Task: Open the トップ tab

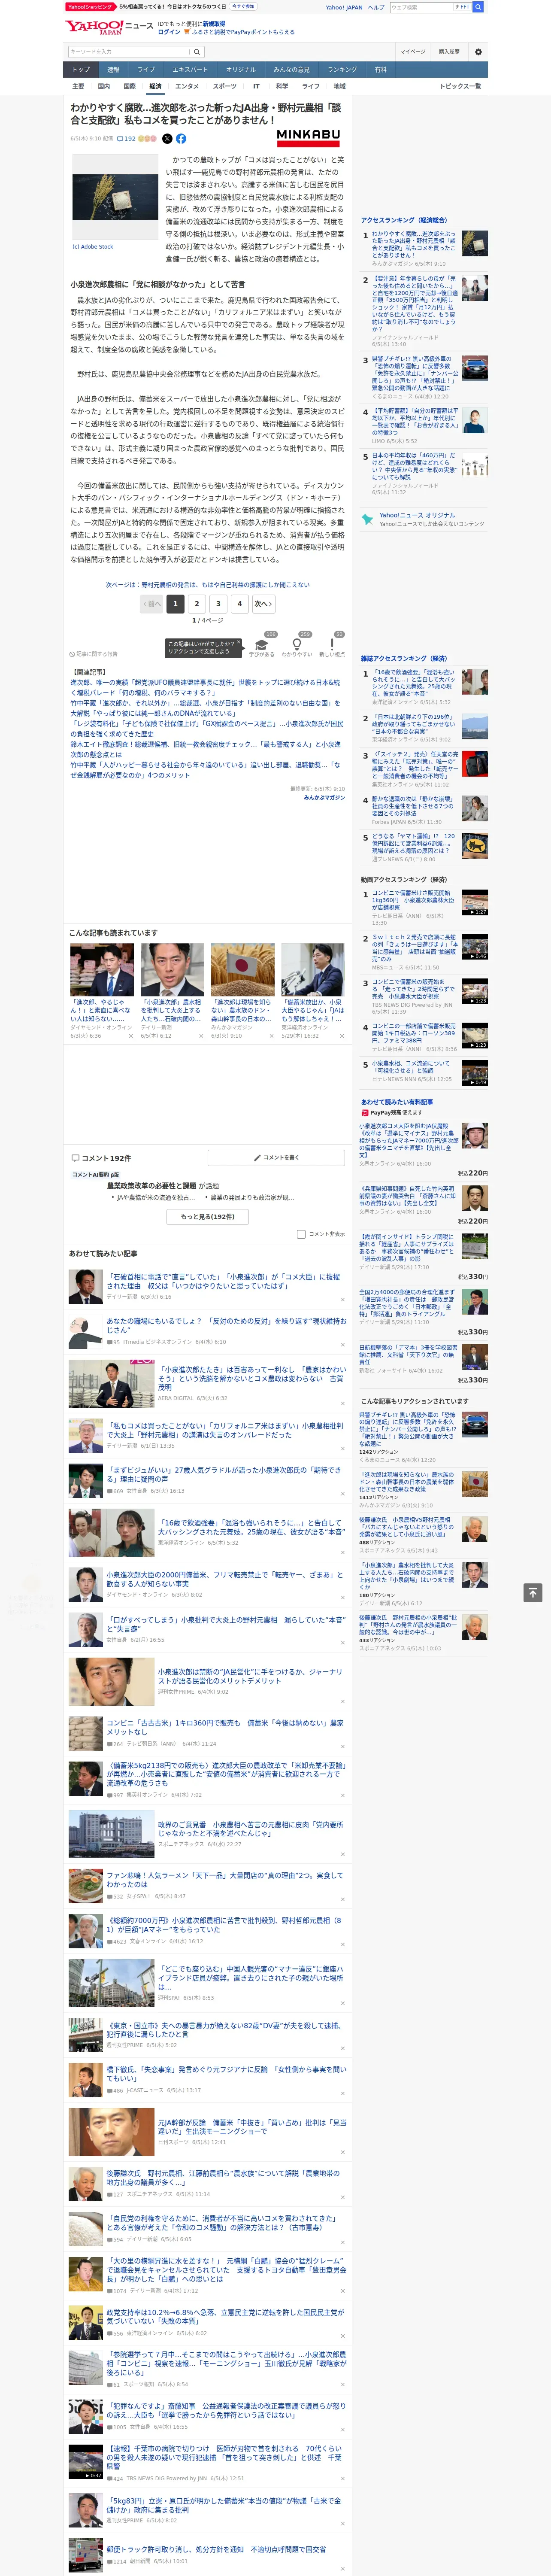Action: [81, 70]
